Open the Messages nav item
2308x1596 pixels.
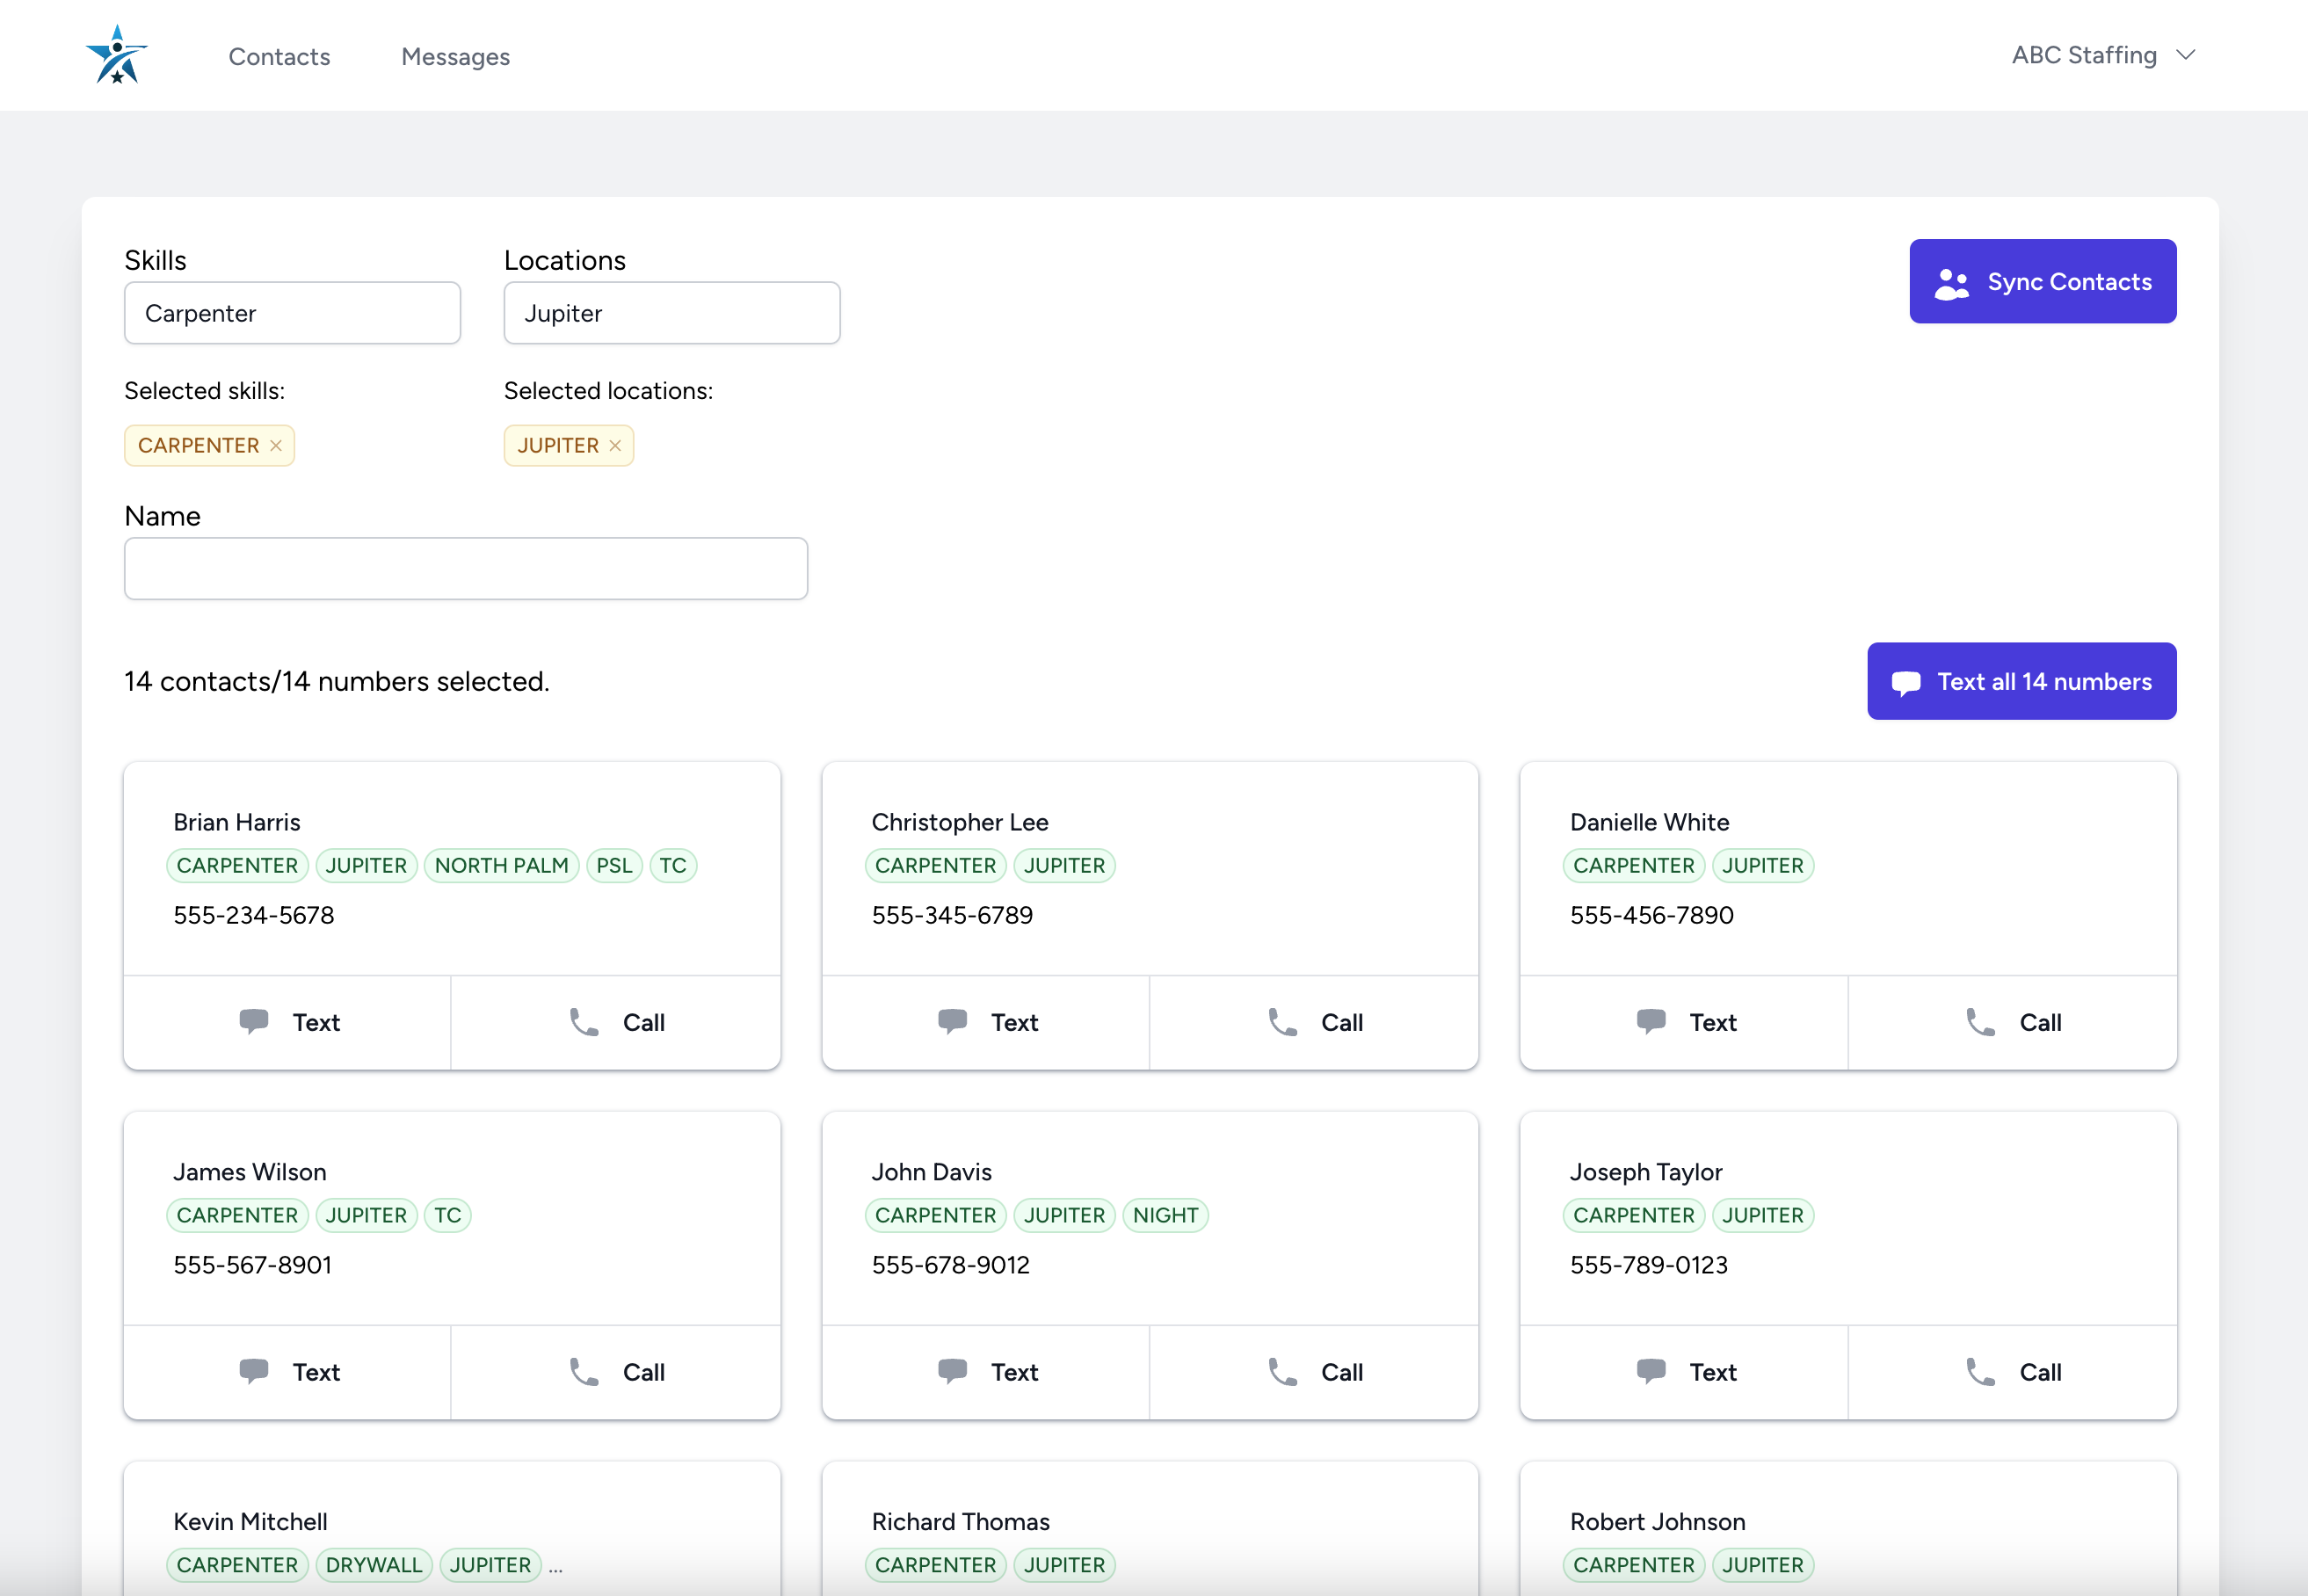[x=455, y=57]
